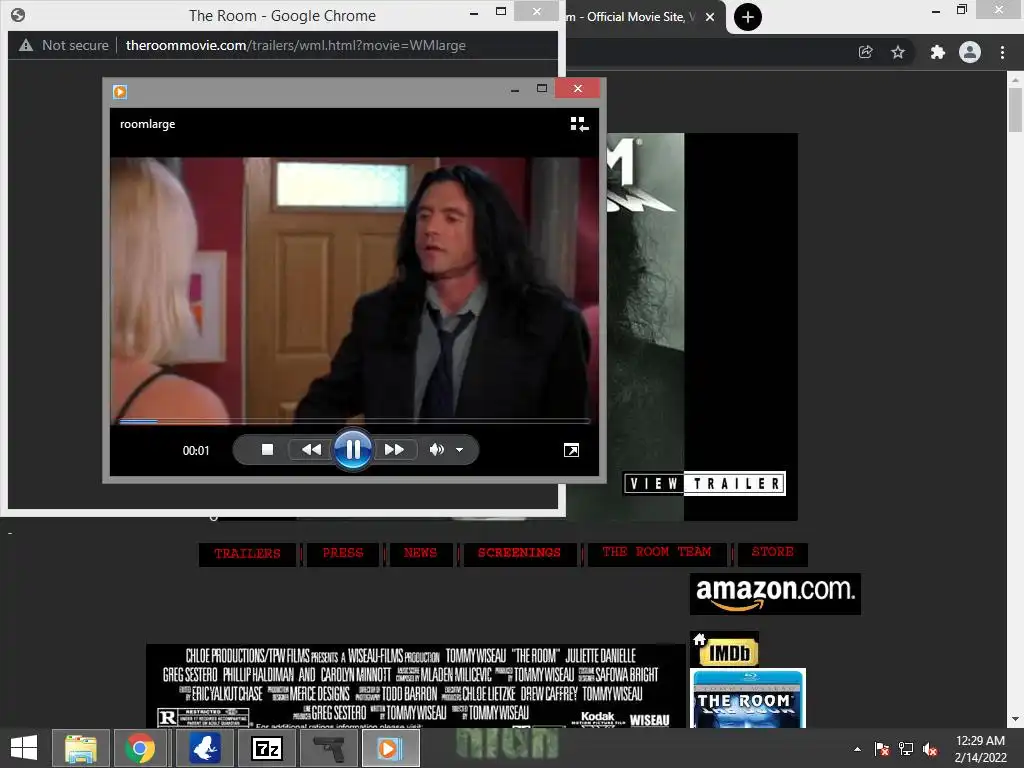
Task: Open the Chrome profile avatar
Action: coord(970,52)
